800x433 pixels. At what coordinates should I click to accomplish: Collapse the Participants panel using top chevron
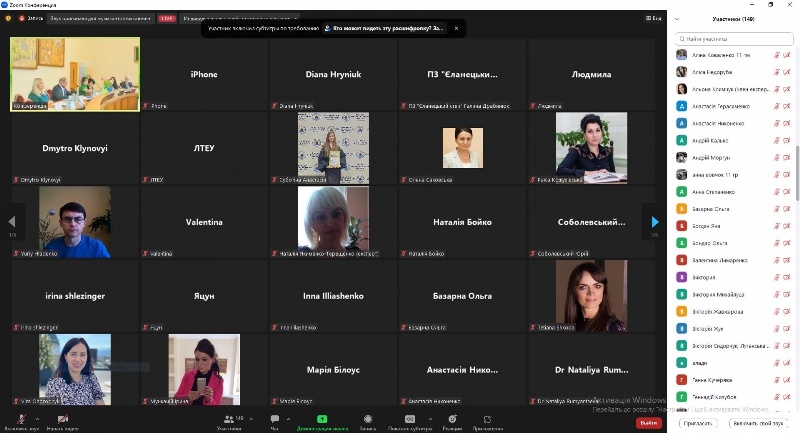click(677, 19)
